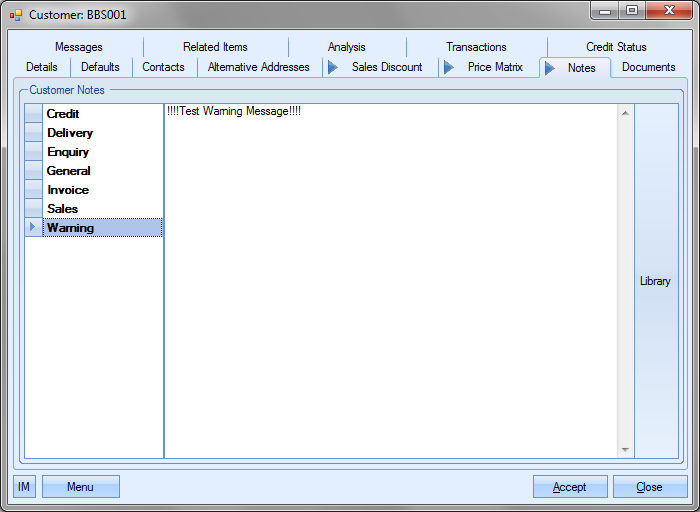
Task: Open the Menu button
Action: coord(80,487)
